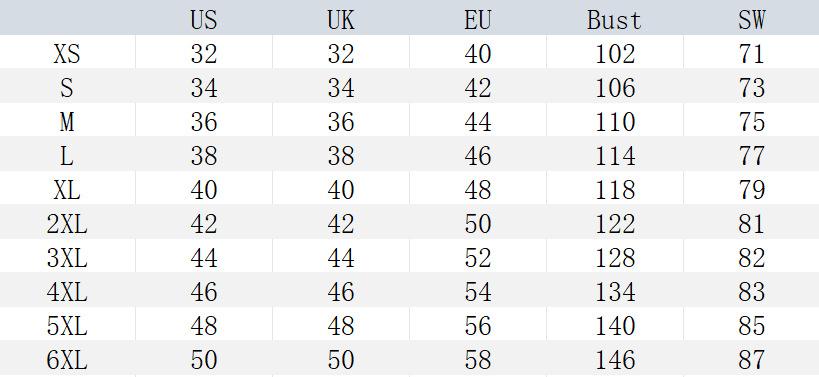Click the S size row label
819x377 pixels.
[67, 88]
